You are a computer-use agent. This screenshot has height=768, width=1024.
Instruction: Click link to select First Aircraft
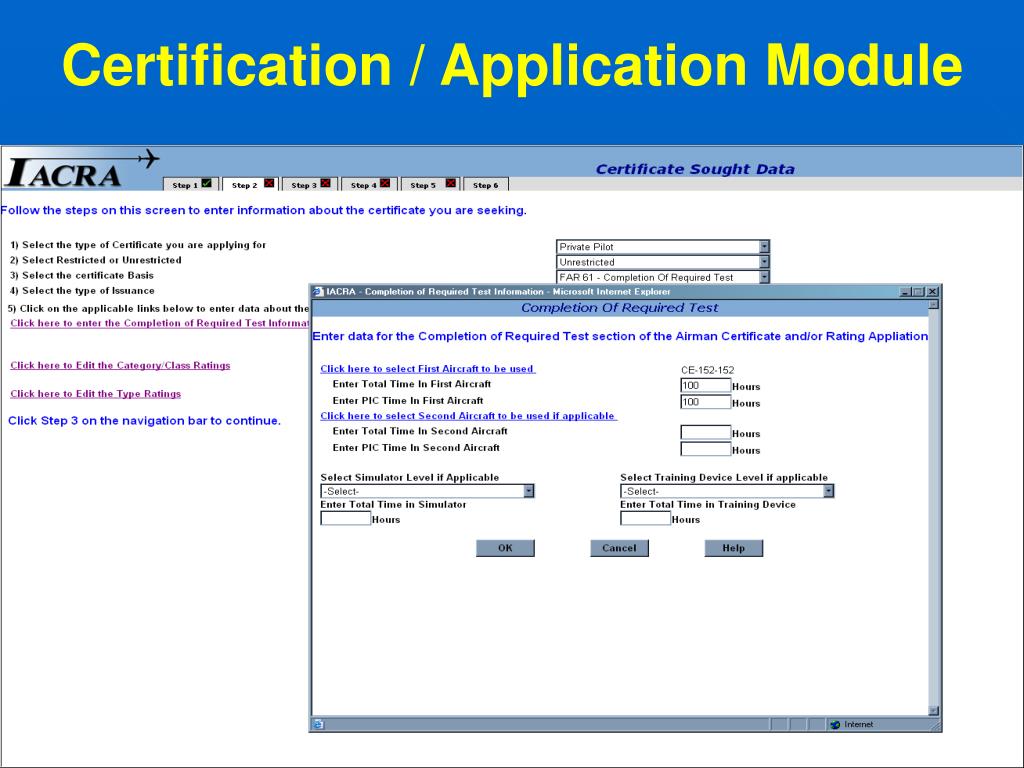pos(428,368)
